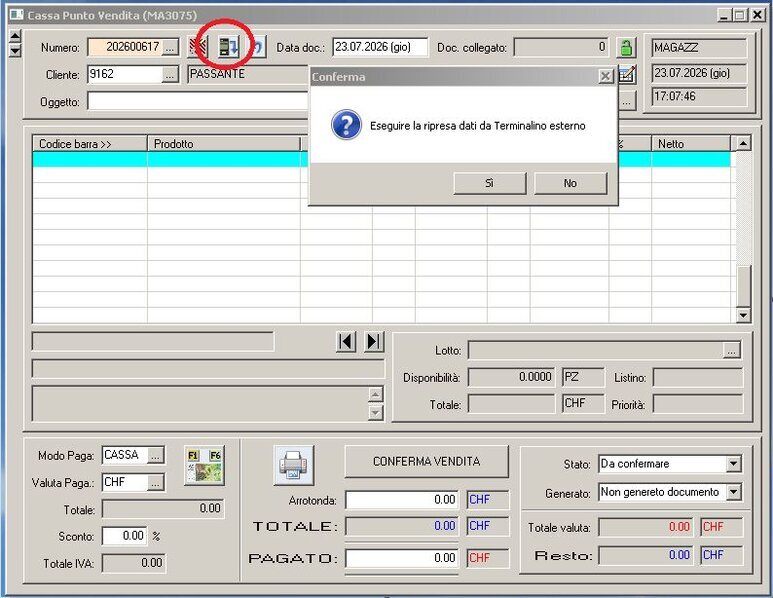Click the time 17:07:46

coord(699,96)
